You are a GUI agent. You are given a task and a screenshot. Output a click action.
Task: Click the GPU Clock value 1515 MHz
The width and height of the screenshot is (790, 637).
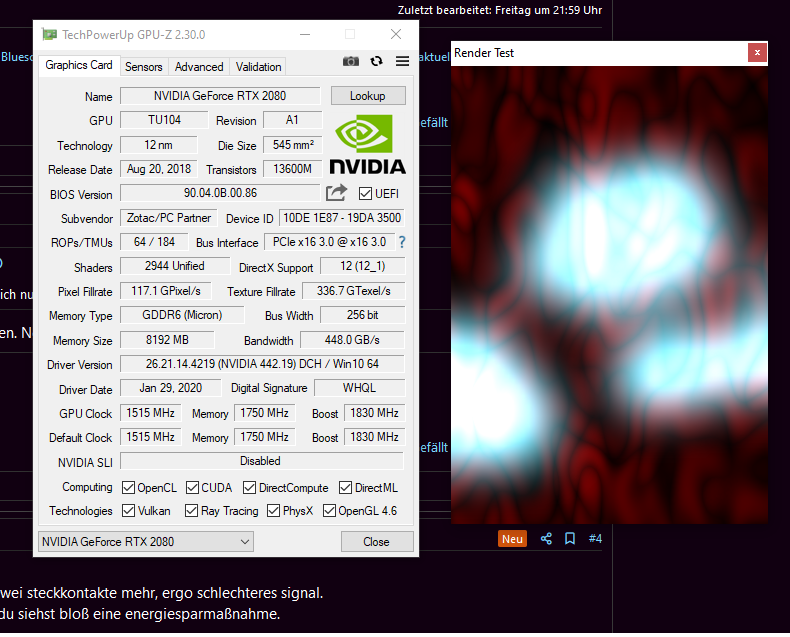(151, 413)
